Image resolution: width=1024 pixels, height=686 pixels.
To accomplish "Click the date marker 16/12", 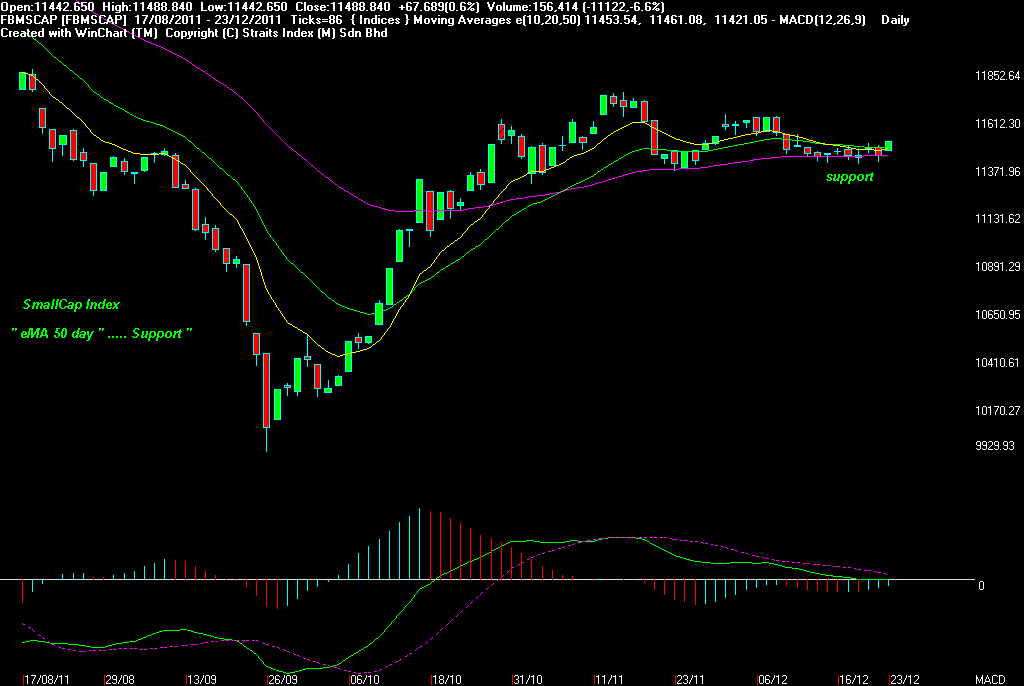I will point(854,679).
